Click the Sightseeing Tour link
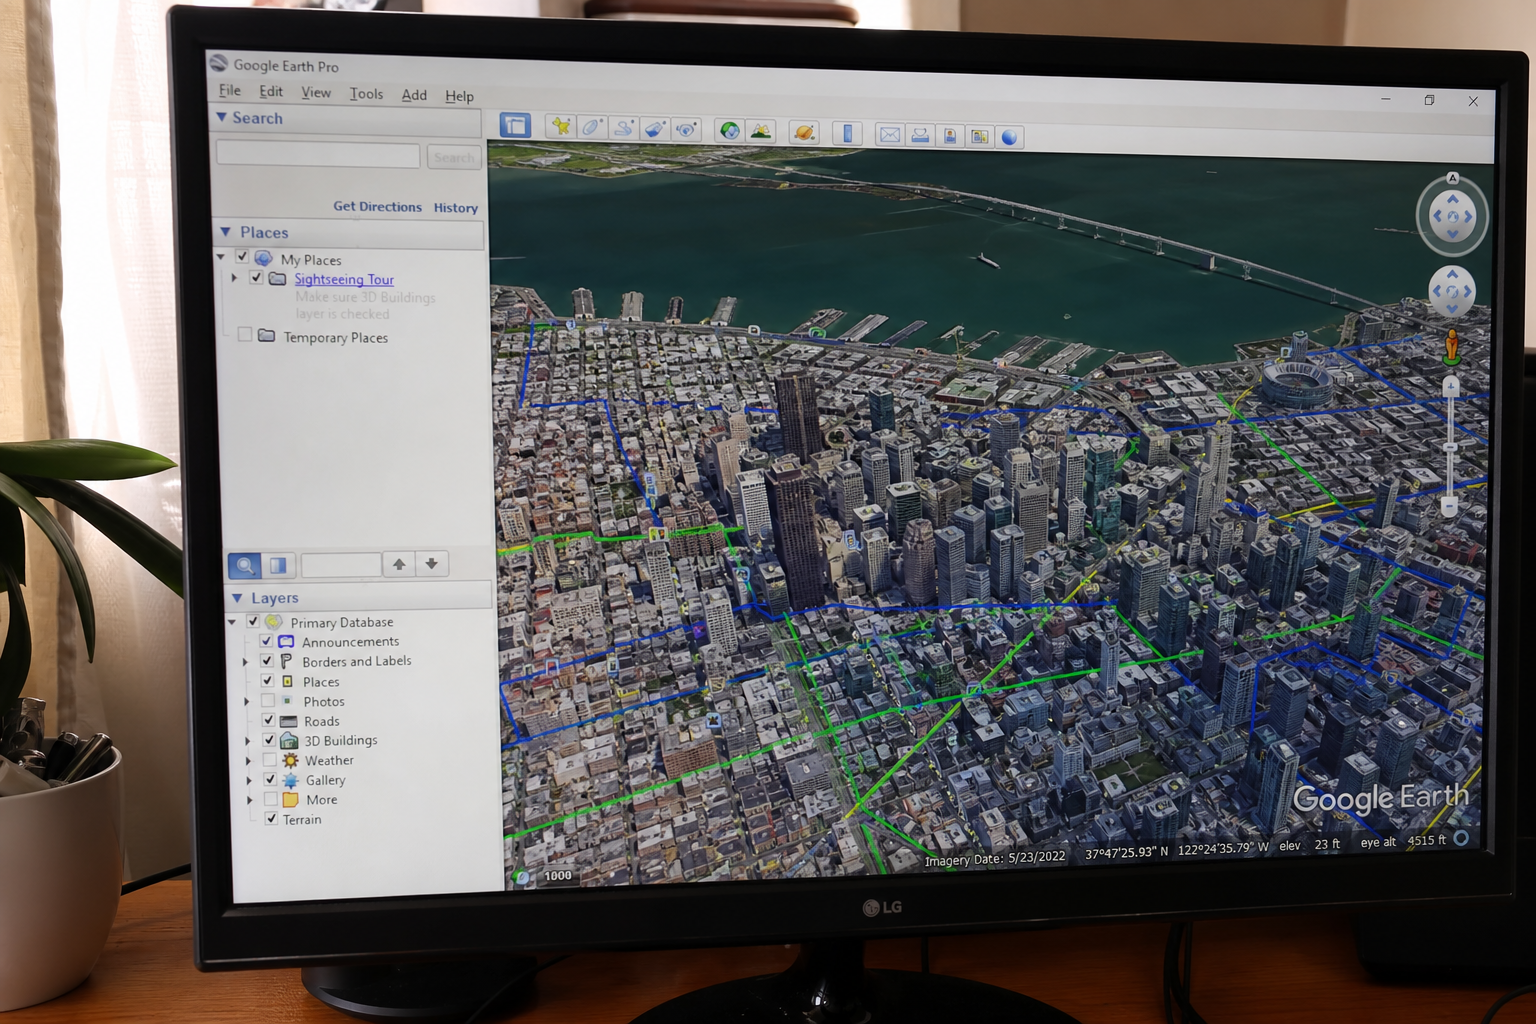This screenshot has height=1024, width=1536. 344,279
